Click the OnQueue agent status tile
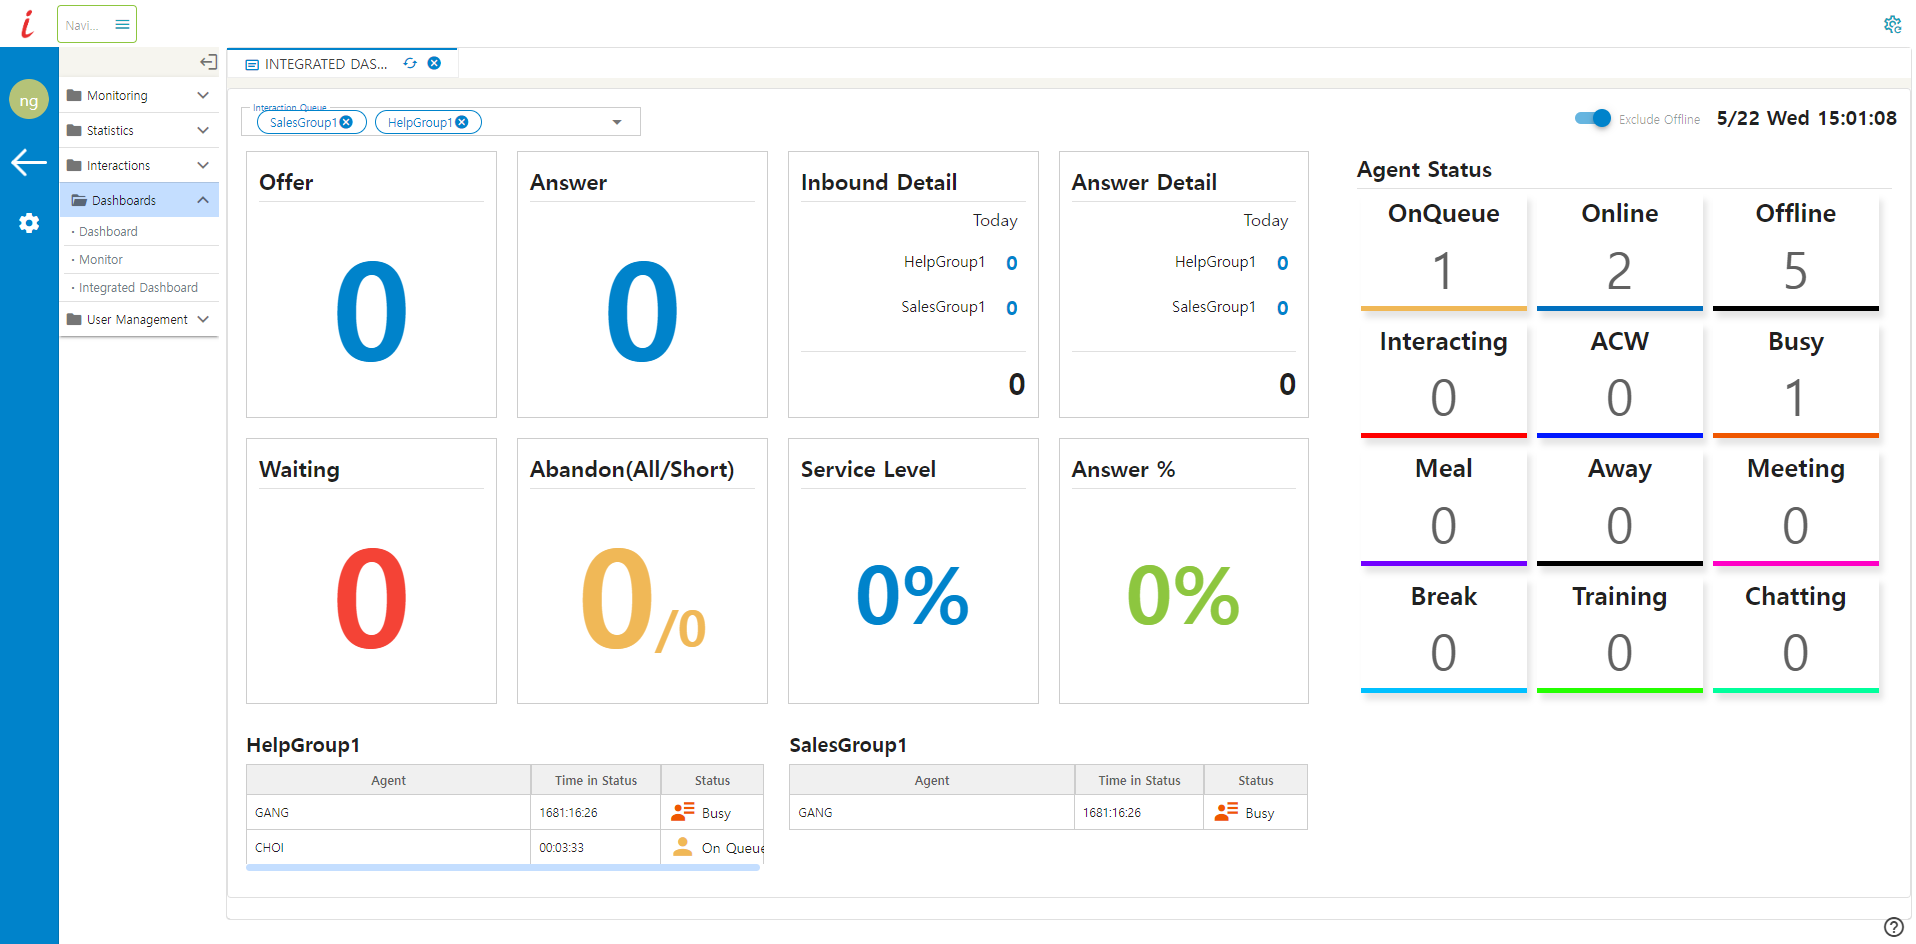This screenshot has height=944, width=1916. point(1443,253)
